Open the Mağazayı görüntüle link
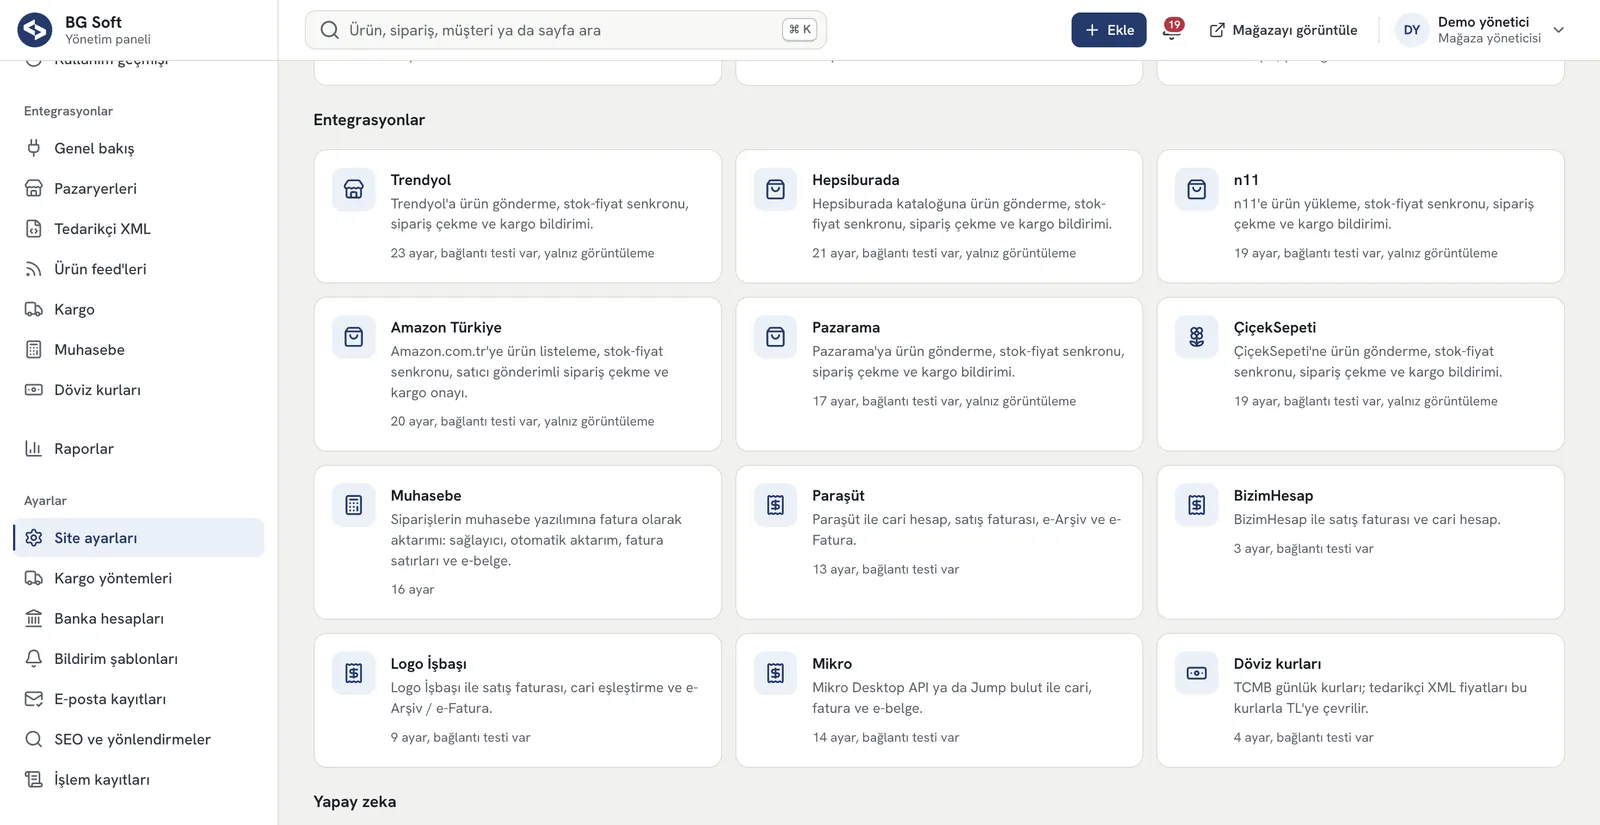The image size is (1600, 825). 1284,30
